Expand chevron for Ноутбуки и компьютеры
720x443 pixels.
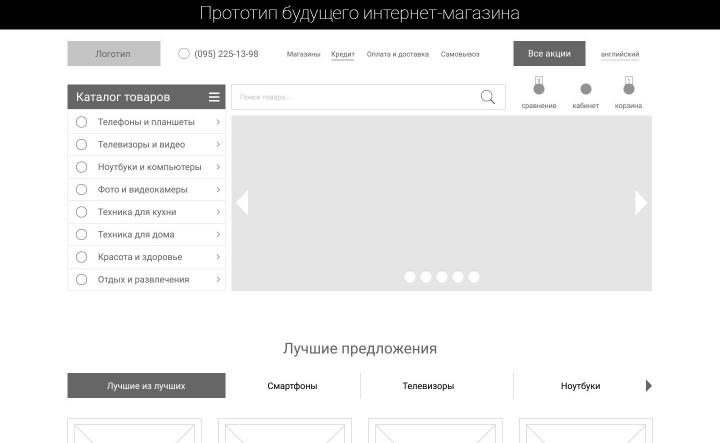218,167
